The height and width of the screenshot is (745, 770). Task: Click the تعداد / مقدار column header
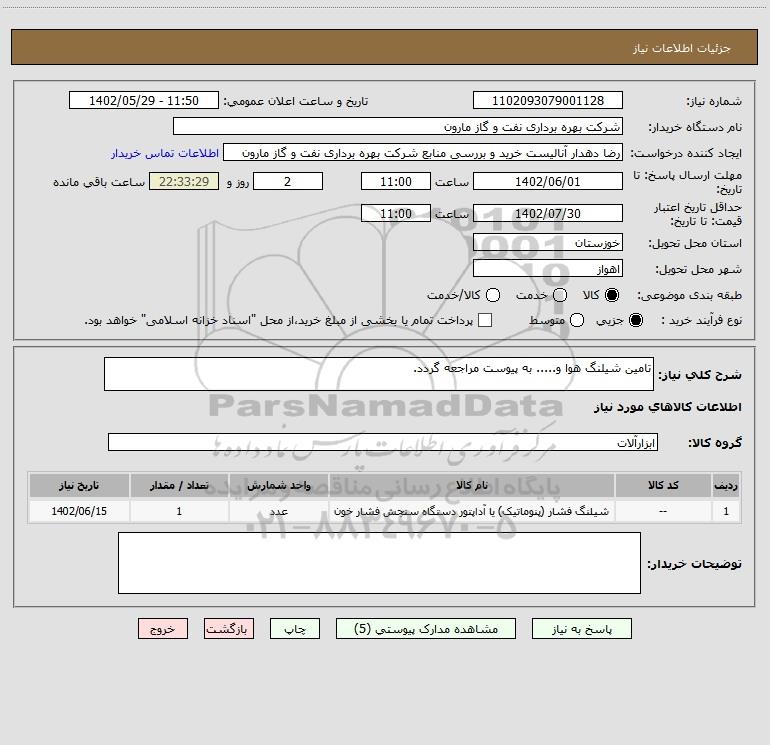pyautogui.click(x=179, y=485)
